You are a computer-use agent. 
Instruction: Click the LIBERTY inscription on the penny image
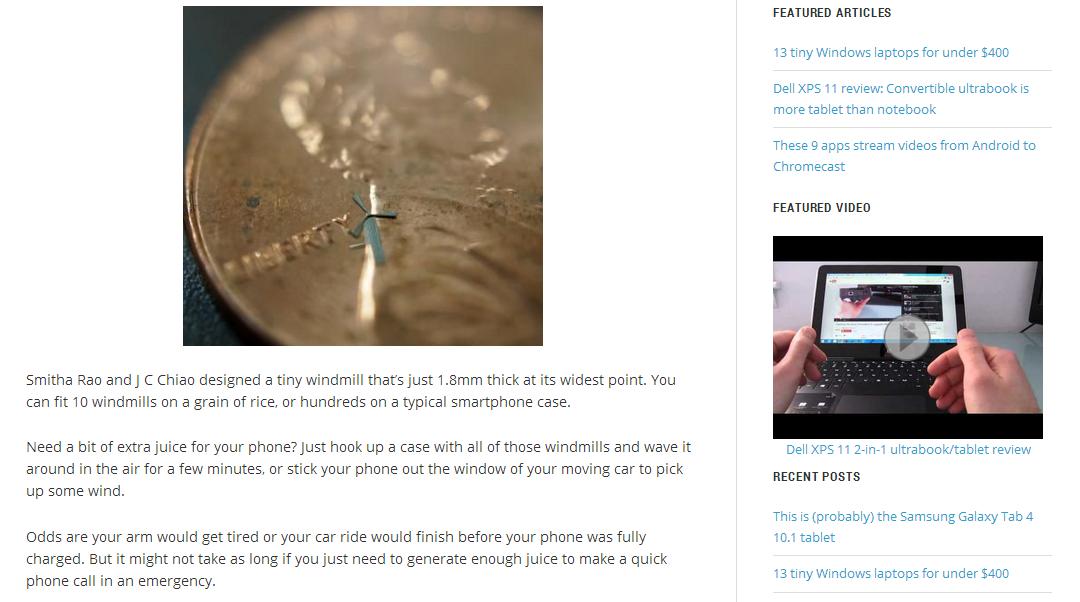tap(289, 247)
